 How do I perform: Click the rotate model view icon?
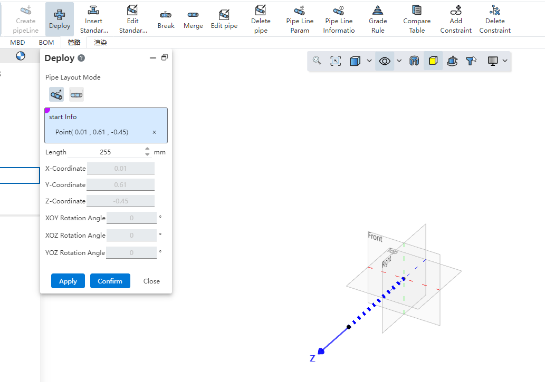pos(452,61)
